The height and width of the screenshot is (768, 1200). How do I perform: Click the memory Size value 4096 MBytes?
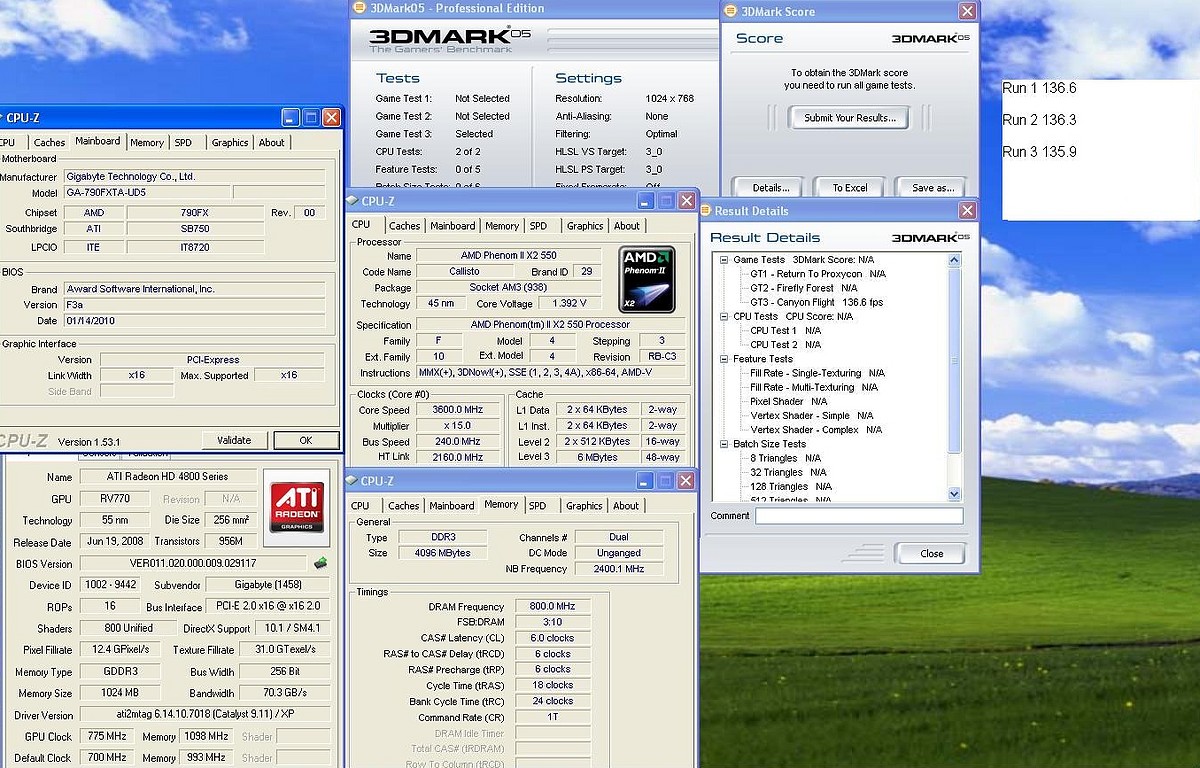pos(442,553)
